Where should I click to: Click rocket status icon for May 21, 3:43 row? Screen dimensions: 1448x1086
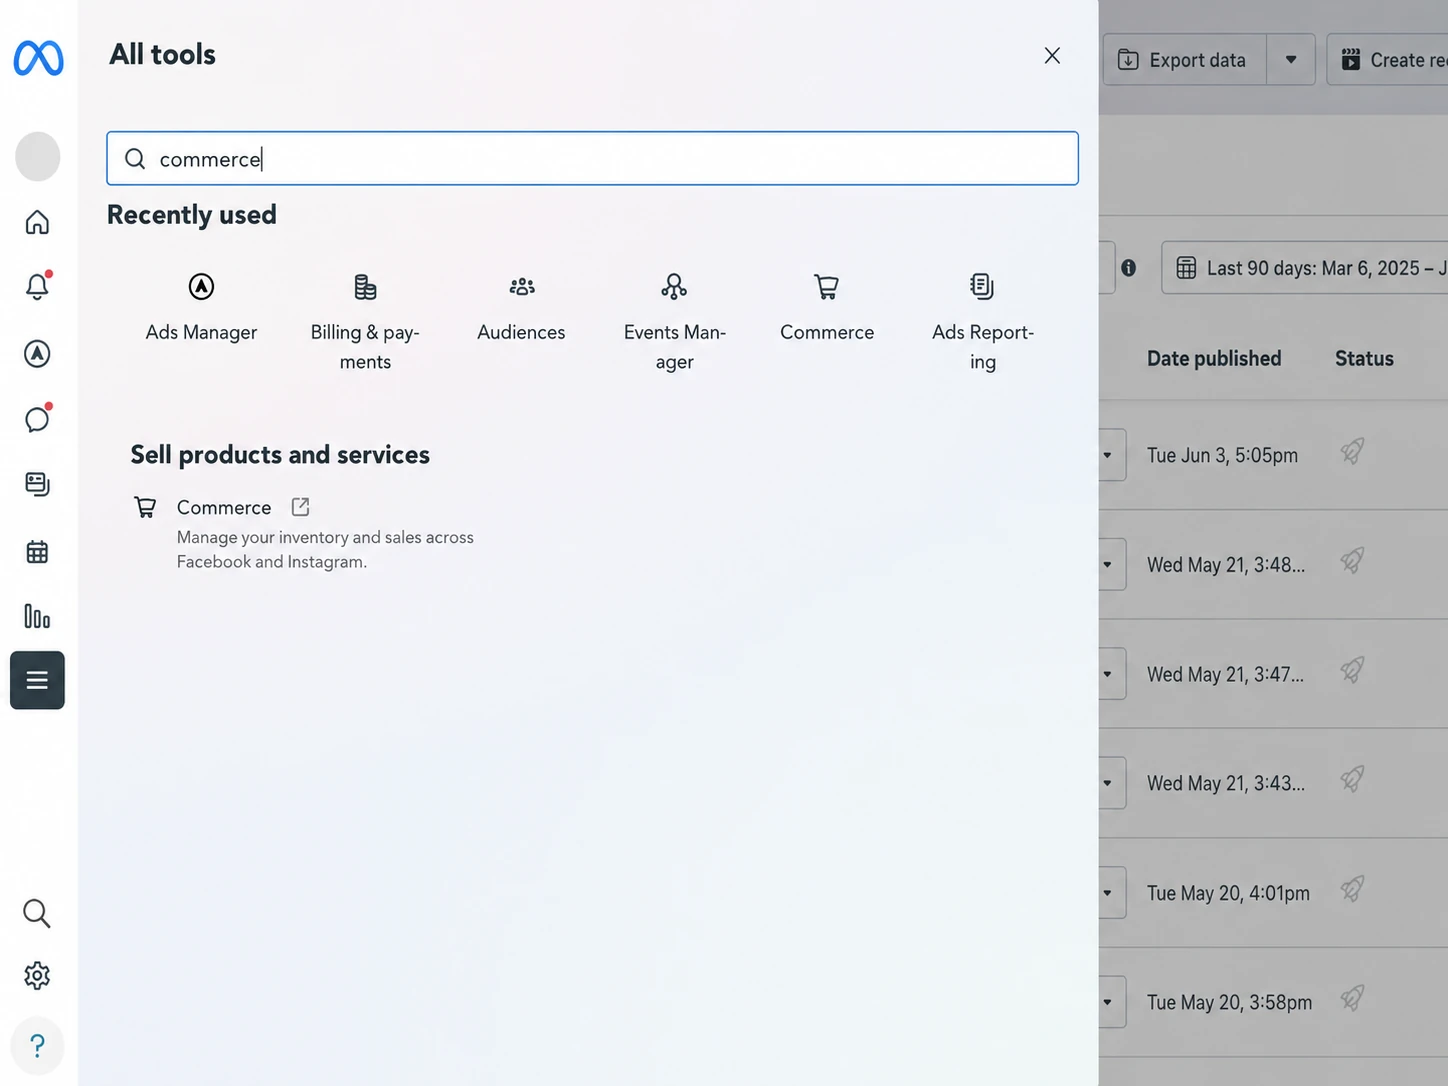[1352, 780]
